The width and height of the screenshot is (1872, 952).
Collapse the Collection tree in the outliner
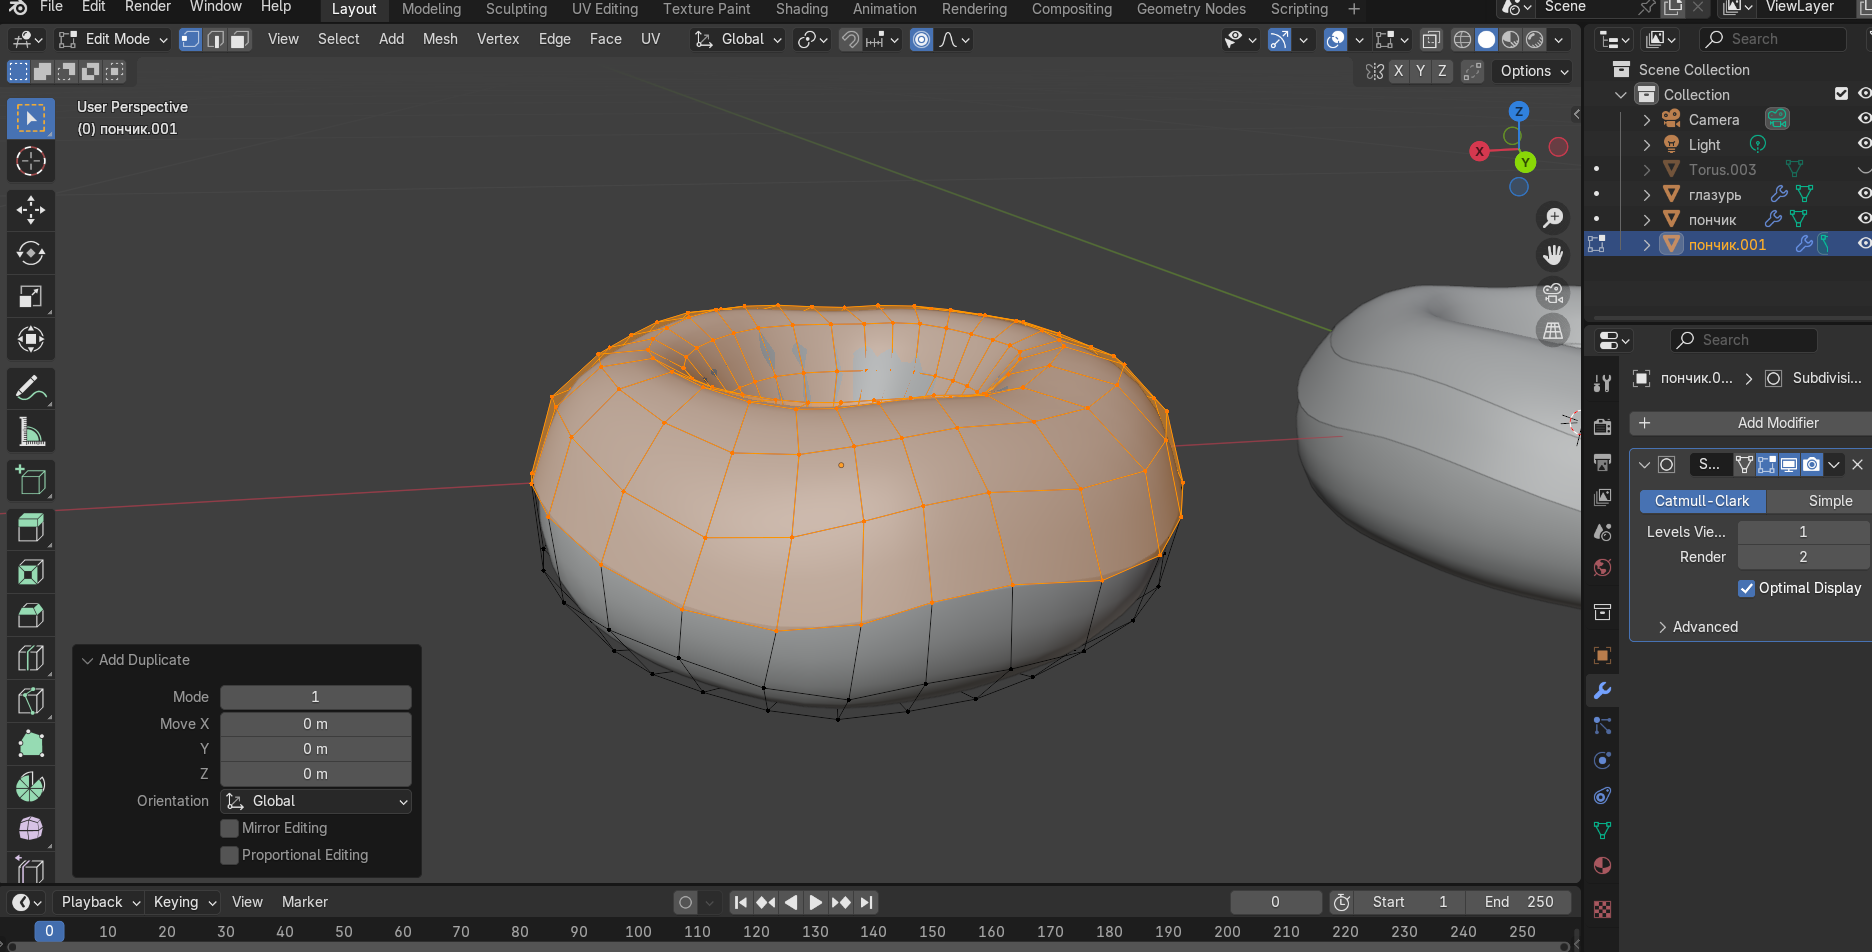pyautogui.click(x=1621, y=94)
